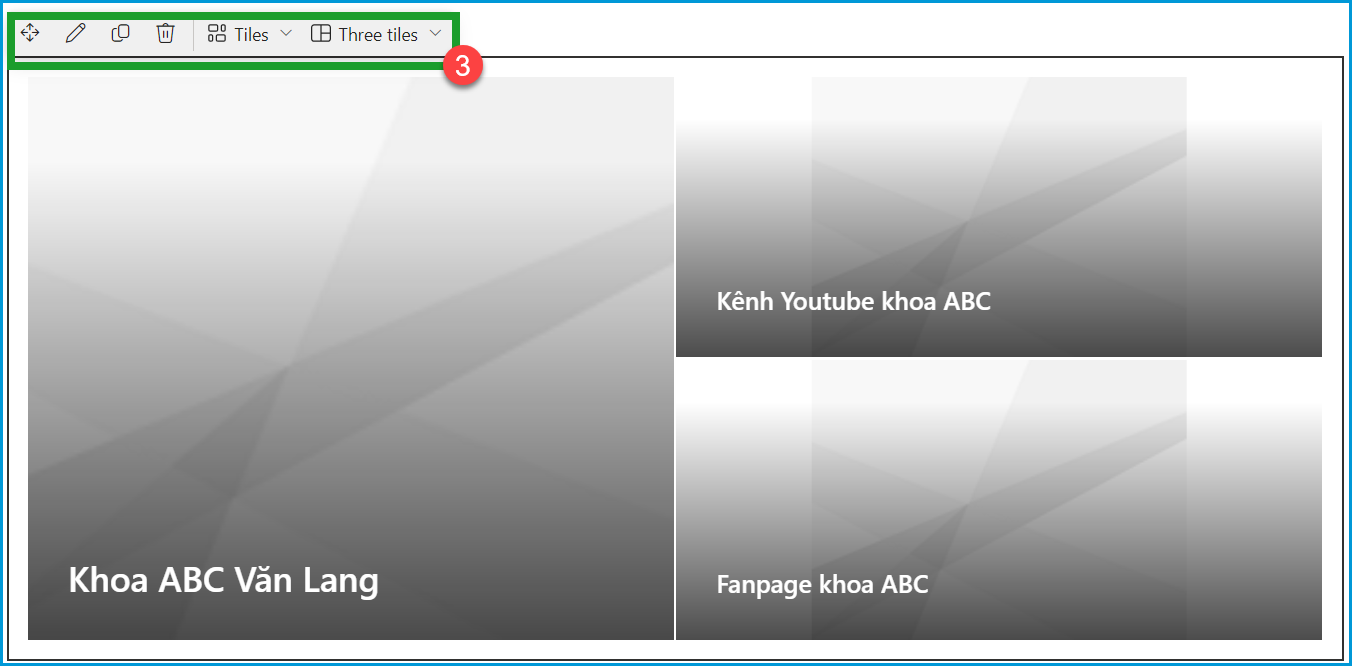Click the duplicate web part icon

tap(120, 34)
